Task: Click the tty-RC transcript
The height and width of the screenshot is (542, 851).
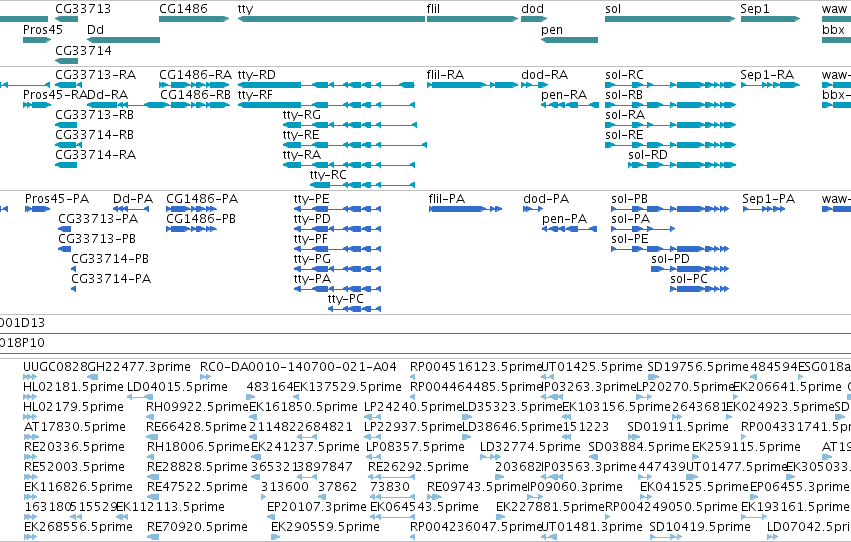Action: coord(363,185)
